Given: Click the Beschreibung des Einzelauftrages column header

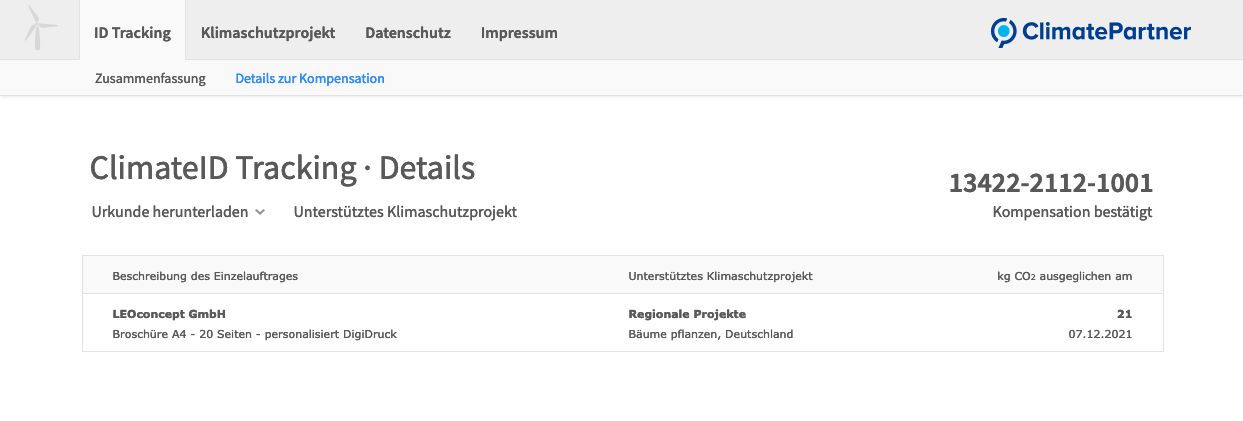Looking at the screenshot, I should pos(205,275).
